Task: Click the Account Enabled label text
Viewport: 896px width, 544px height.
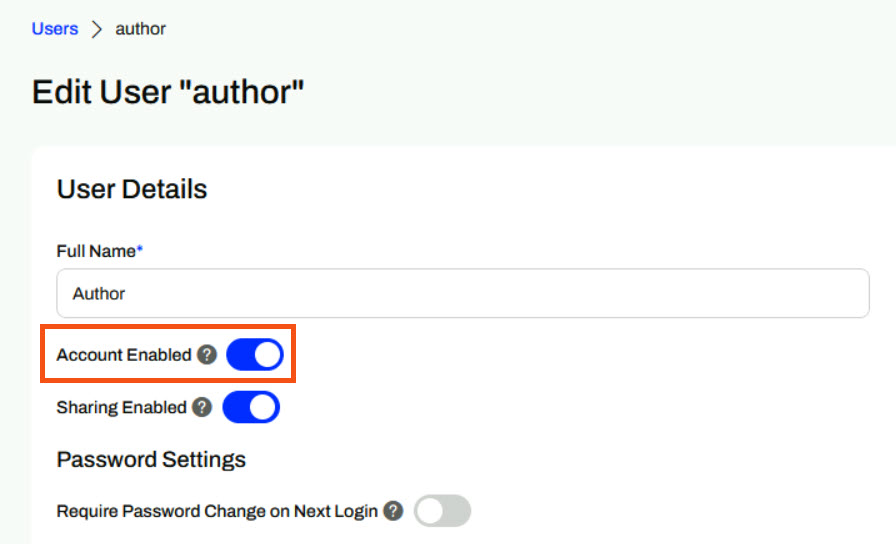Action: pyautogui.click(x=124, y=354)
